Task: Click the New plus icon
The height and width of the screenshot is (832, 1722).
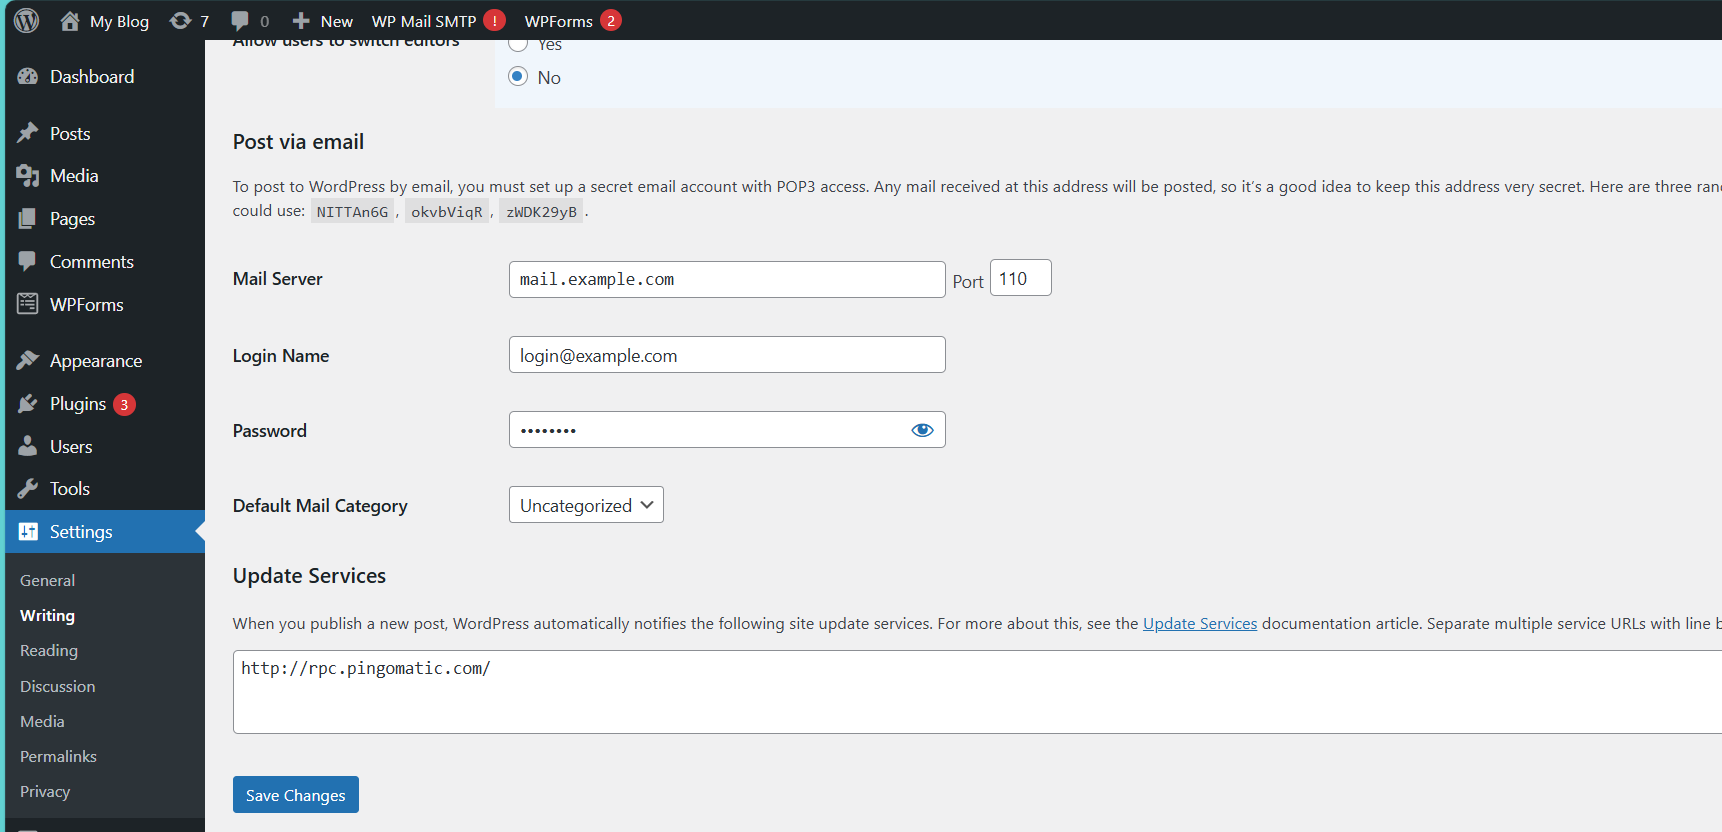Action: 301,20
